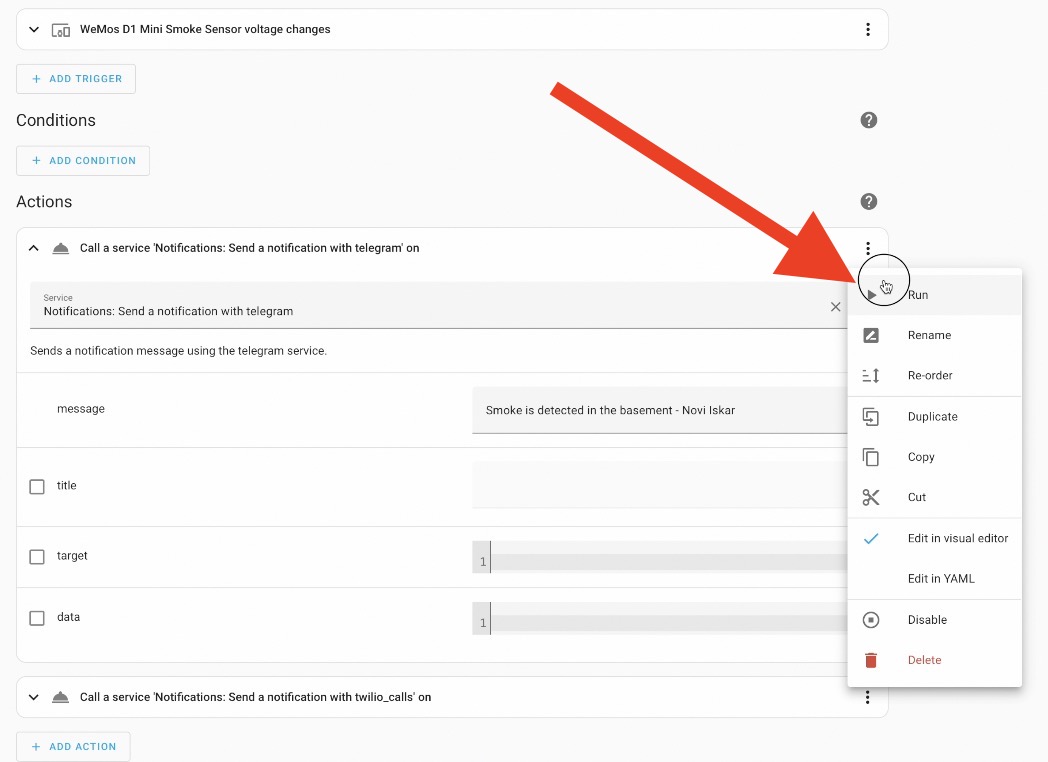
Task: Choose Rename in the action menu
Action: click(x=934, y=336)
